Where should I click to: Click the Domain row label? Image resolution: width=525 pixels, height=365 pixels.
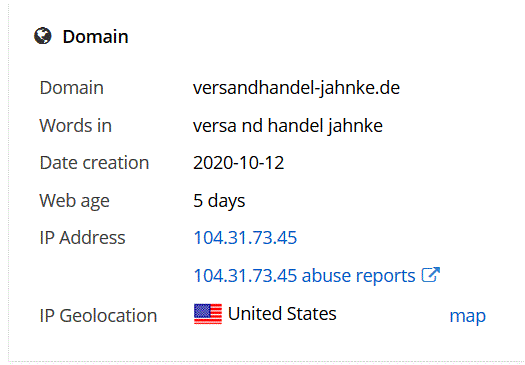click(72, 88)
